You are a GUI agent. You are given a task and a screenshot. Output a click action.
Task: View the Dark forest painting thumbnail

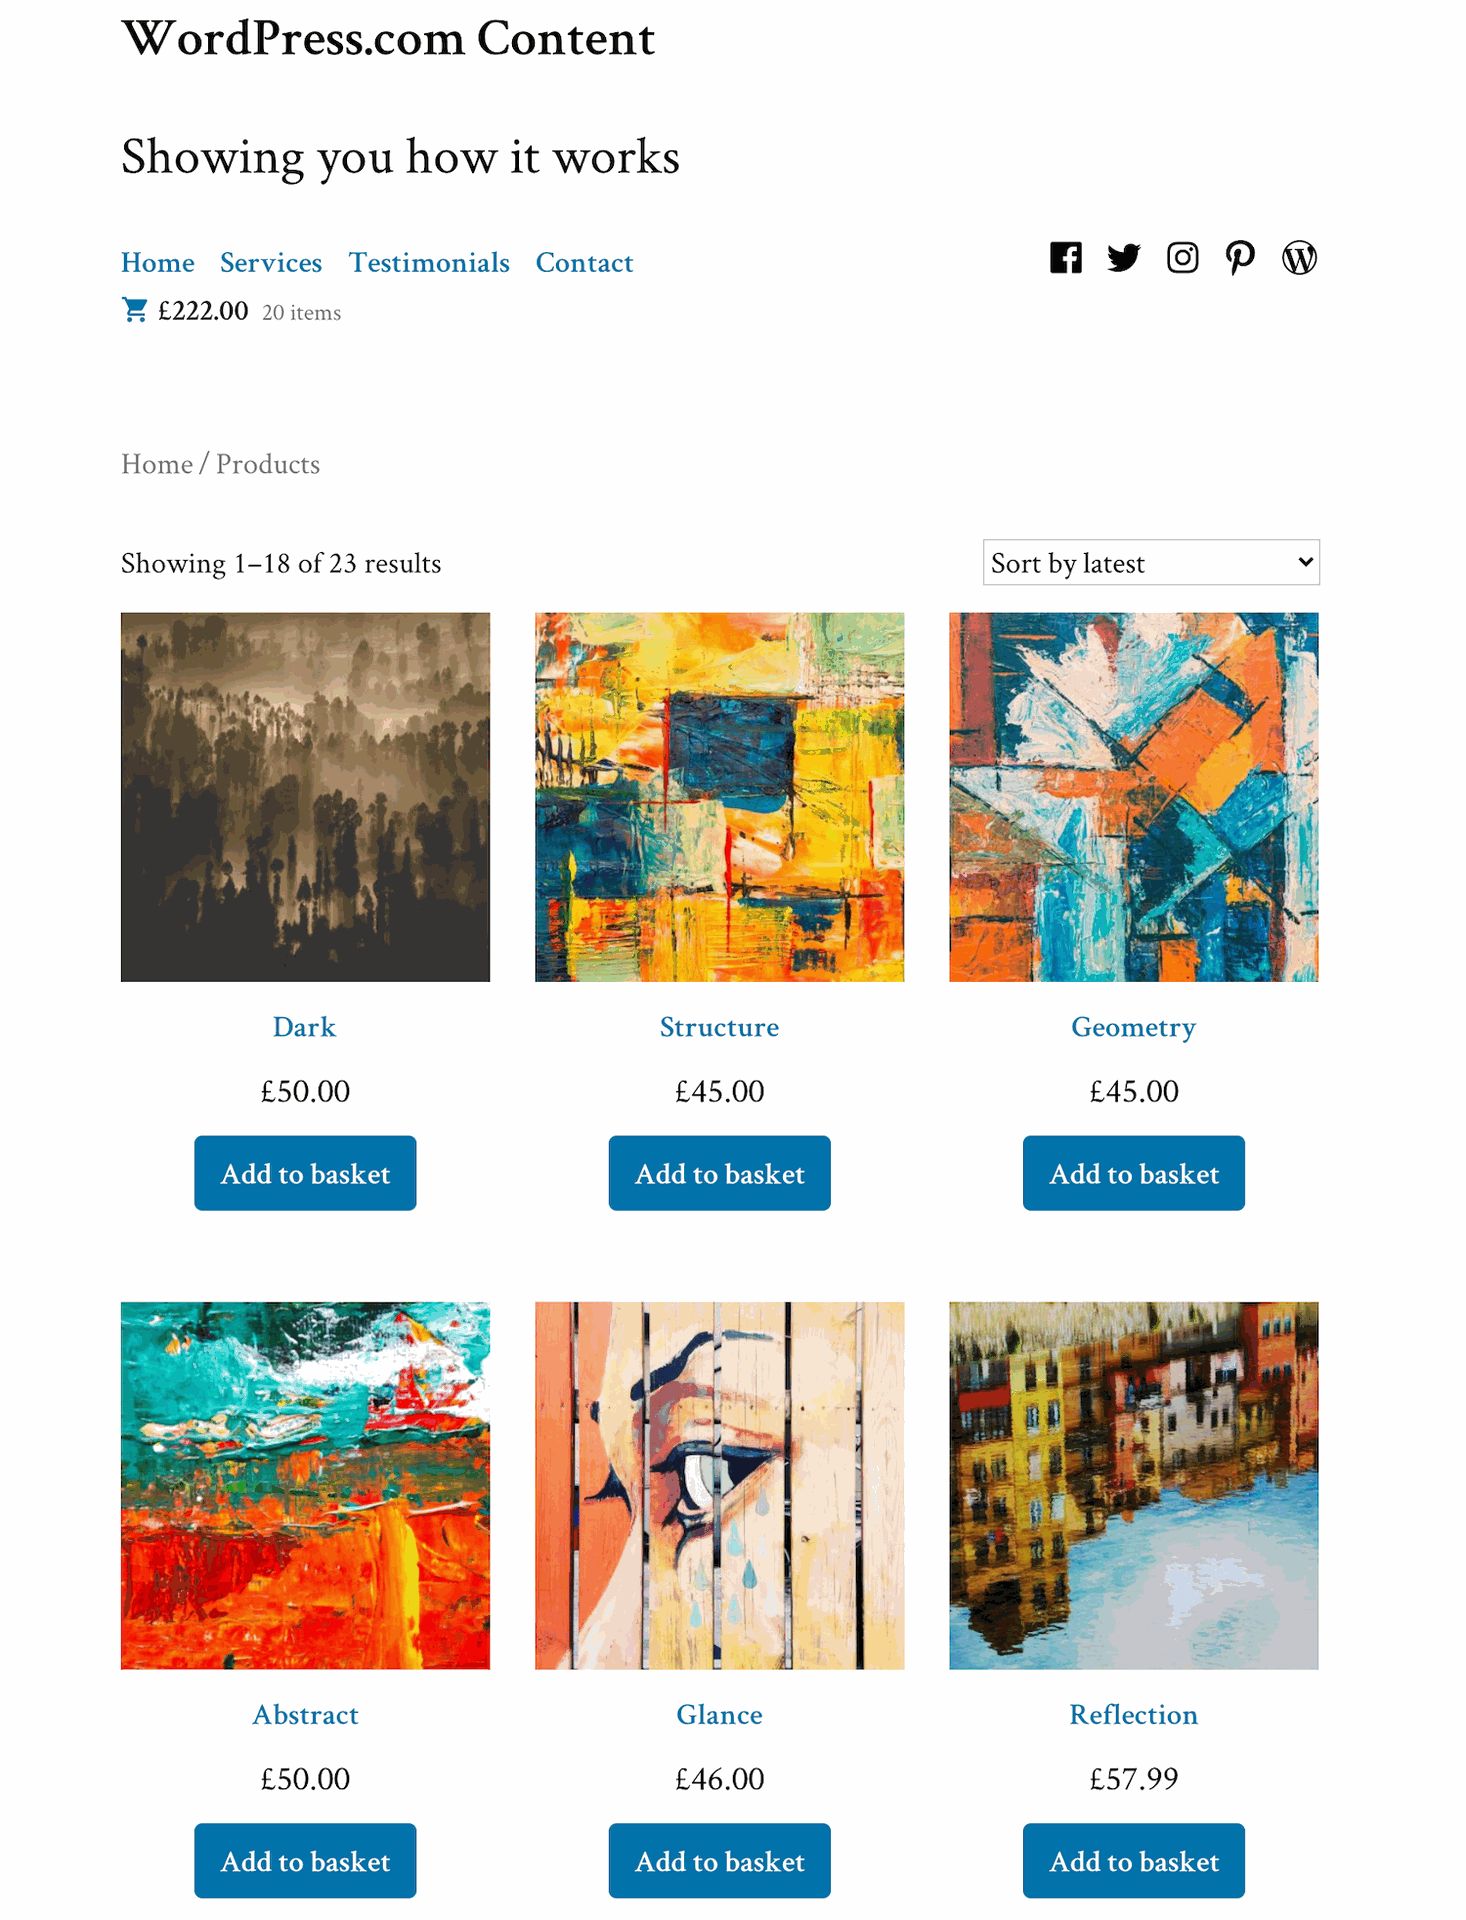305,797
